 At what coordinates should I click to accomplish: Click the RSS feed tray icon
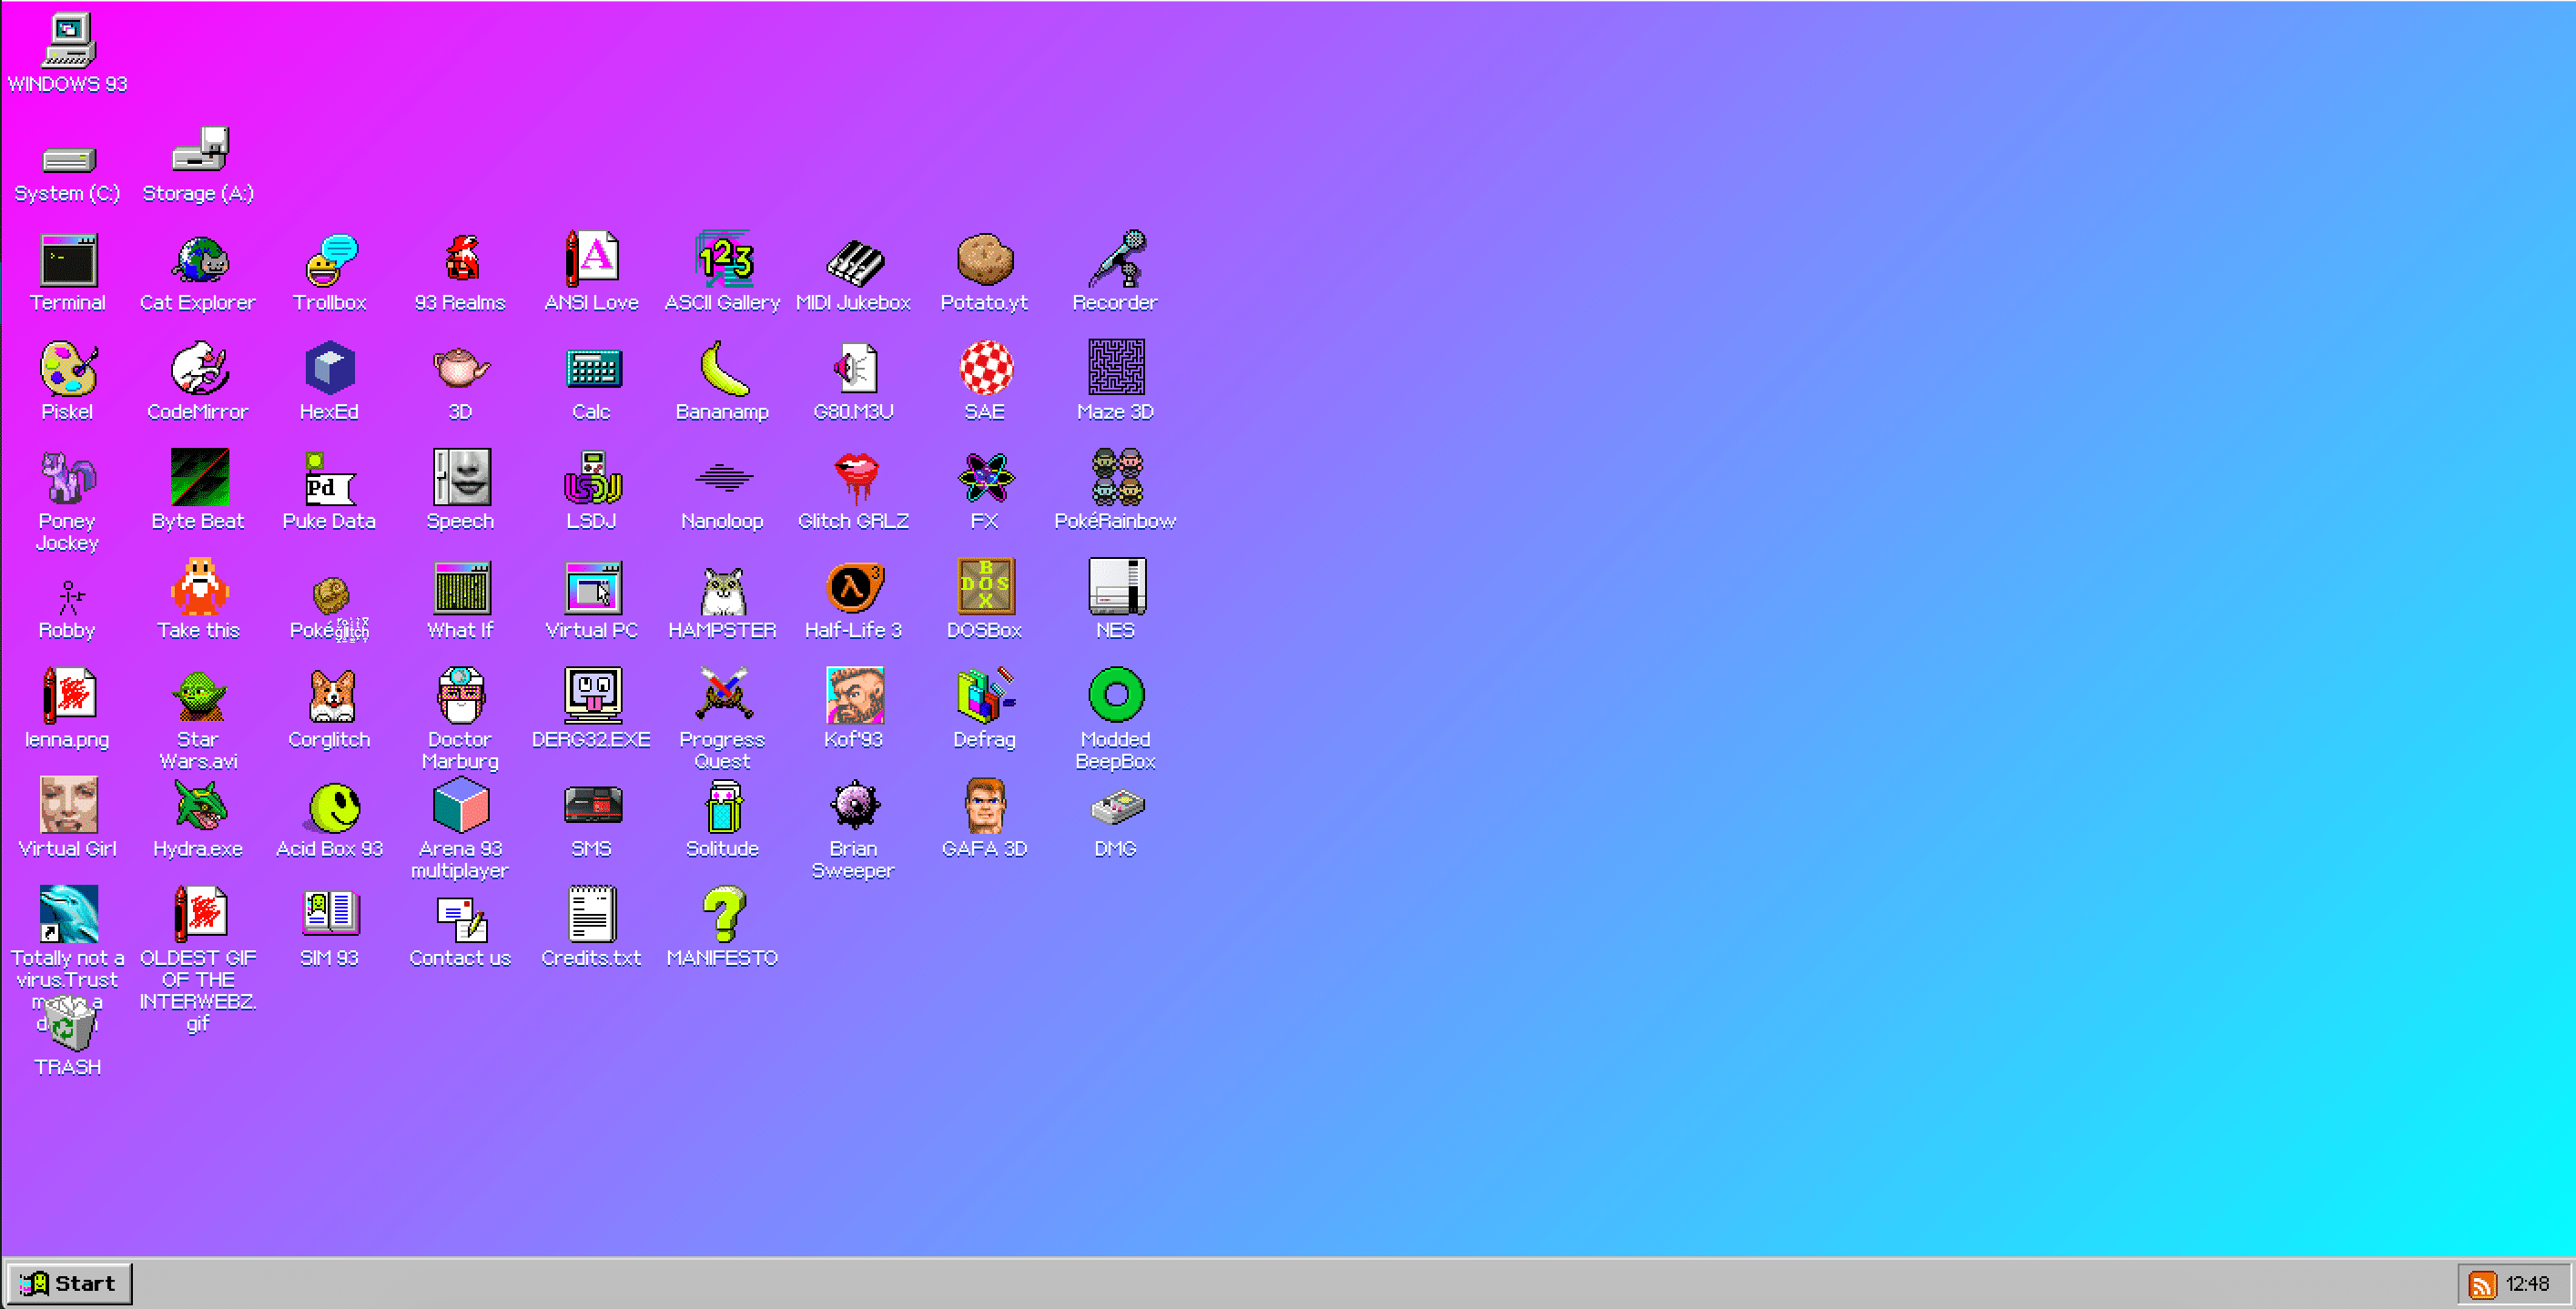[2481, 1284]
